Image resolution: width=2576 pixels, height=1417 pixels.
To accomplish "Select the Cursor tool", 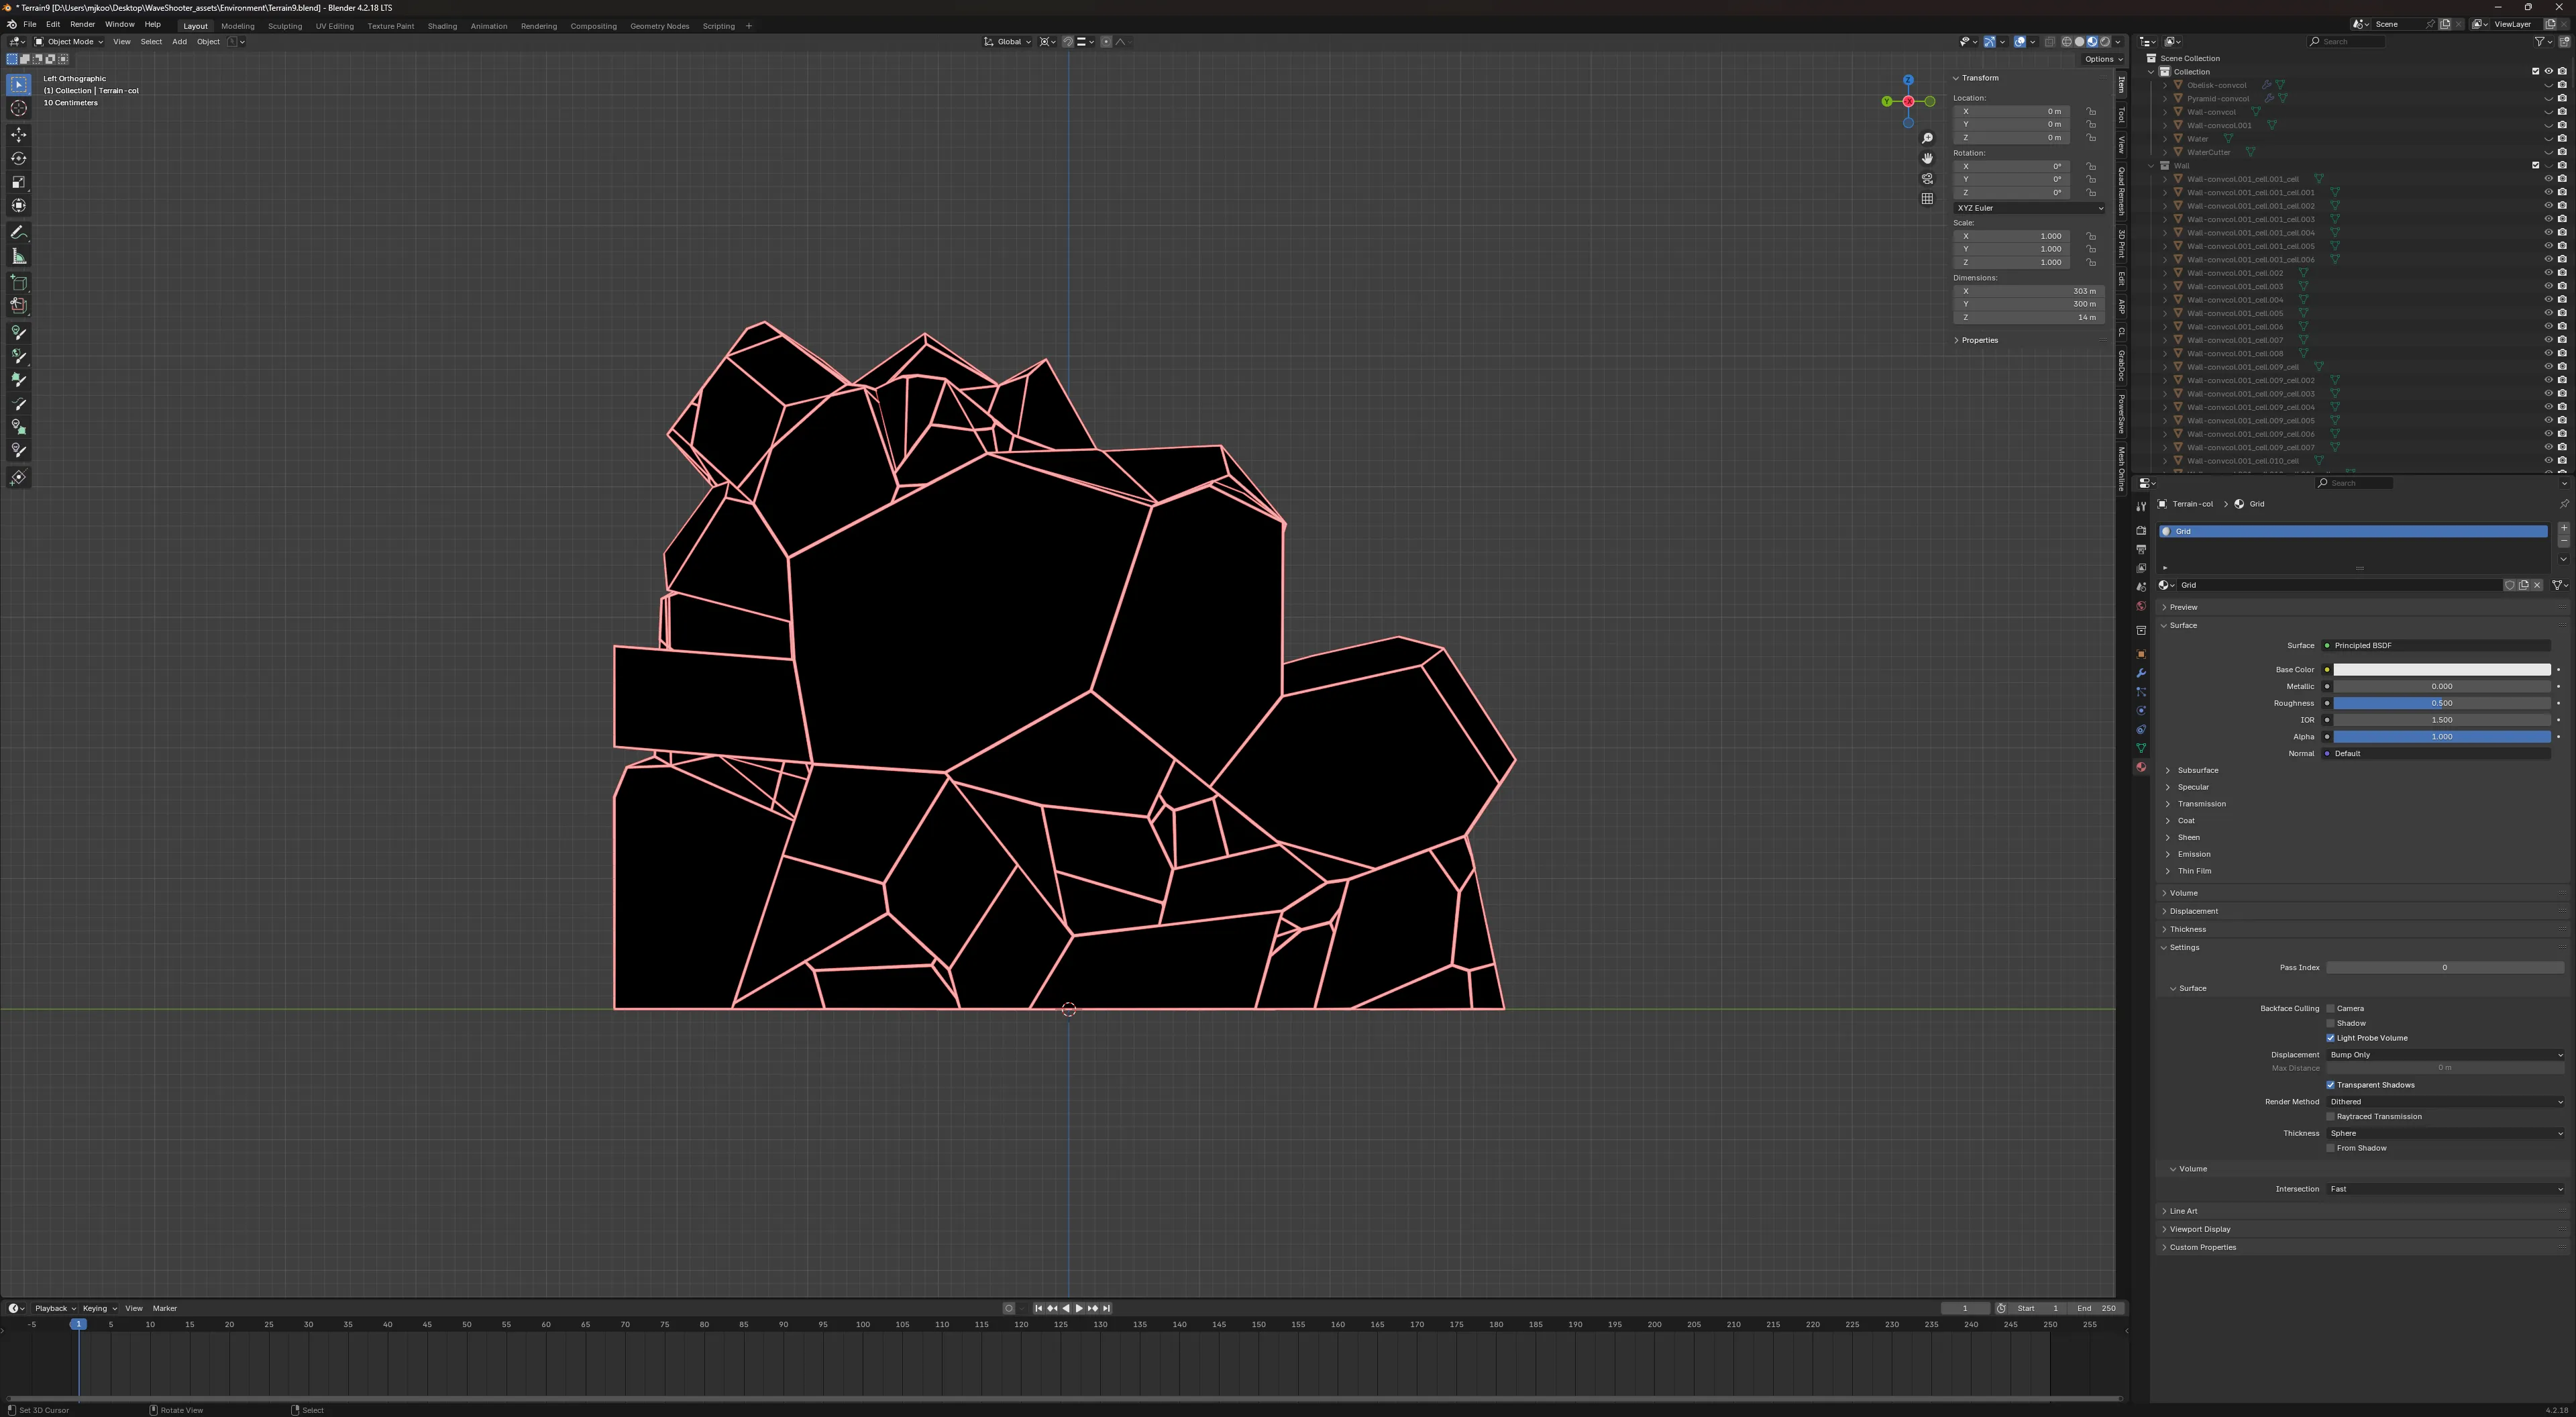I will (19, 108).
